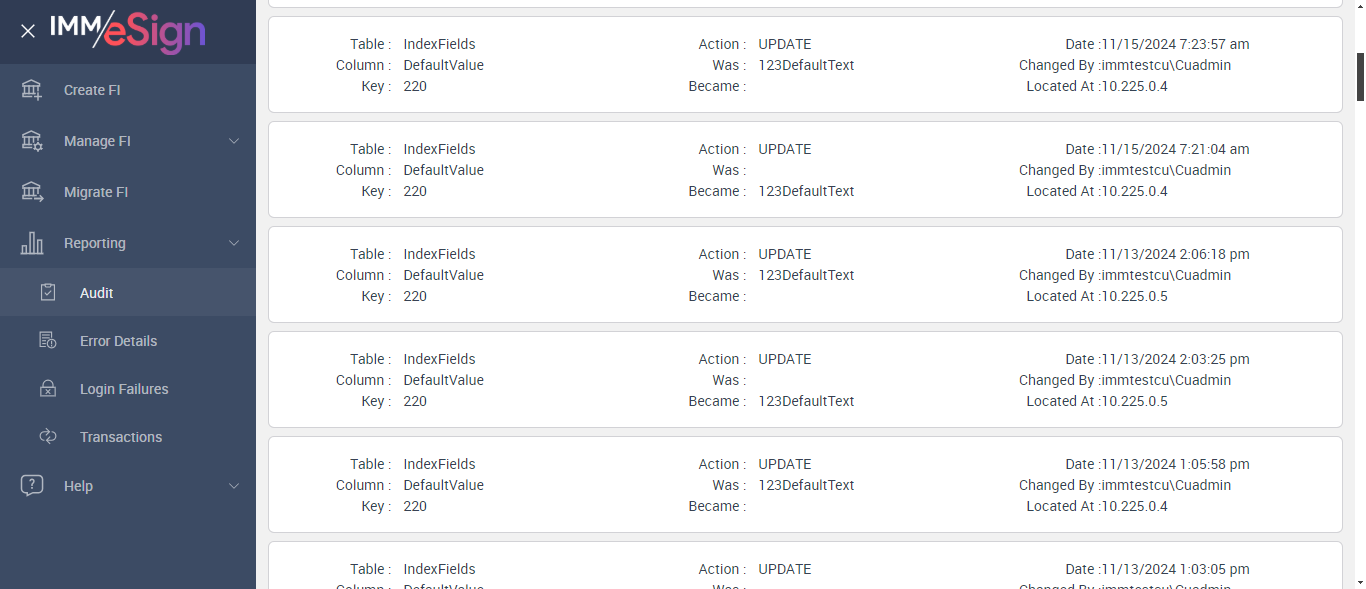Viewport: 1366px width, 589px height.
Task: Click the Login Failures lock icon
Action: click(x=48, y=389)
